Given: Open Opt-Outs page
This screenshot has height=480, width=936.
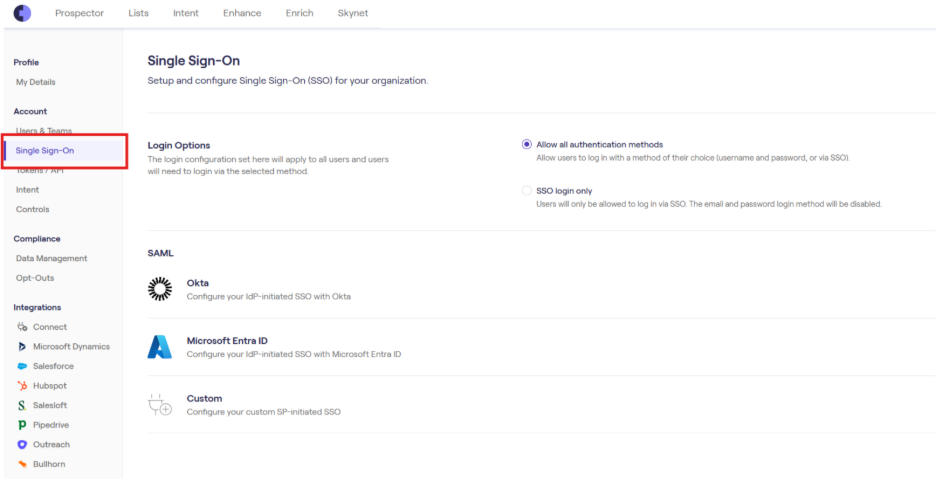Looking at the screenshot, I should (x=35, y=278).
